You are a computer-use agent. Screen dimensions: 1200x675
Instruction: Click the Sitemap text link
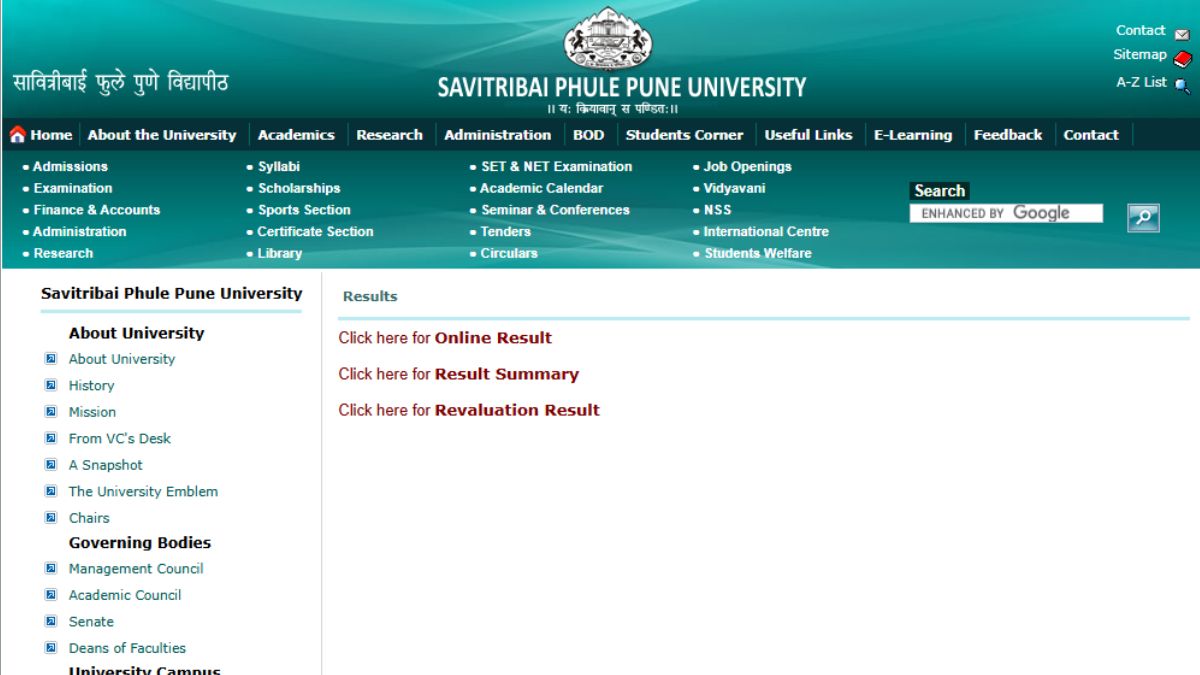click(x=1140, y=55)
